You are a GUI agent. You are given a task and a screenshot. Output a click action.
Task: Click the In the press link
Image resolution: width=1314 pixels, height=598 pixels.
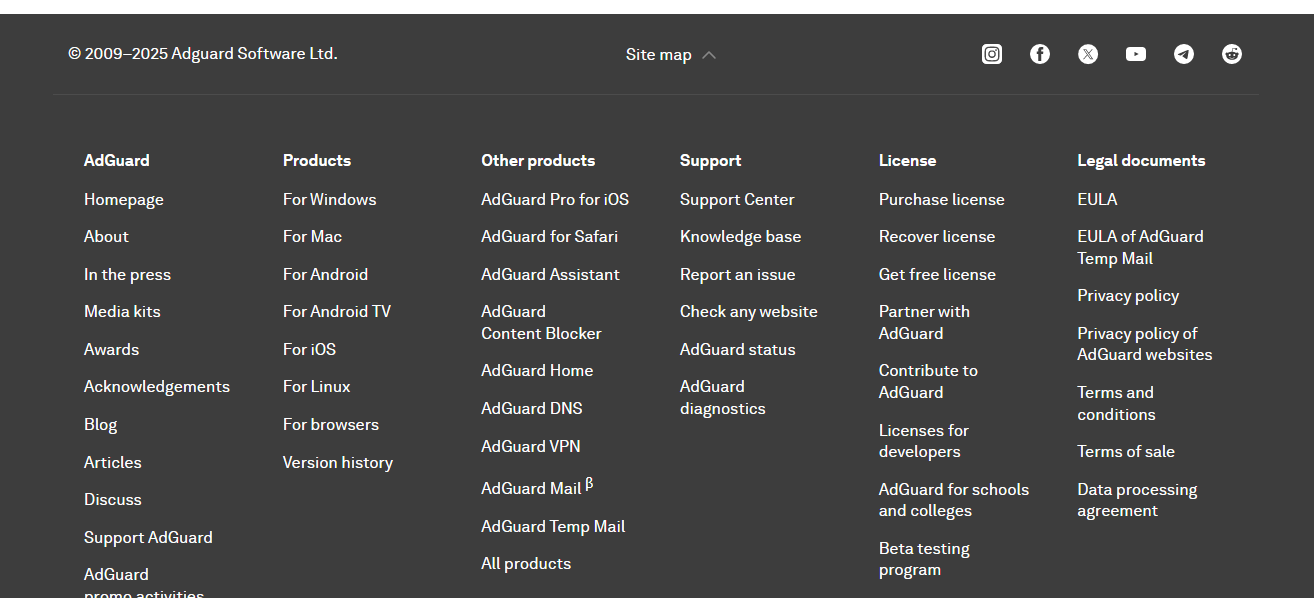coord(127,275)
